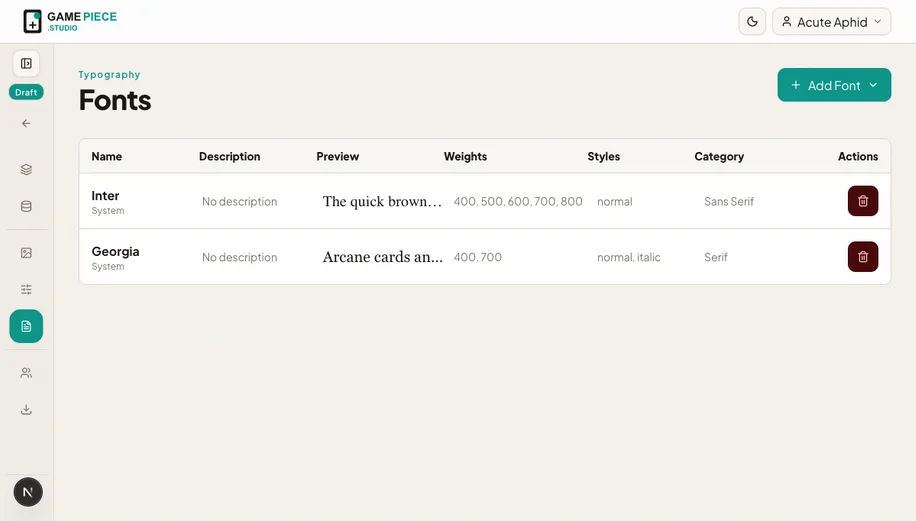Select the Inter font name
Screen dimensions: 916x521
tap(105, 196)
